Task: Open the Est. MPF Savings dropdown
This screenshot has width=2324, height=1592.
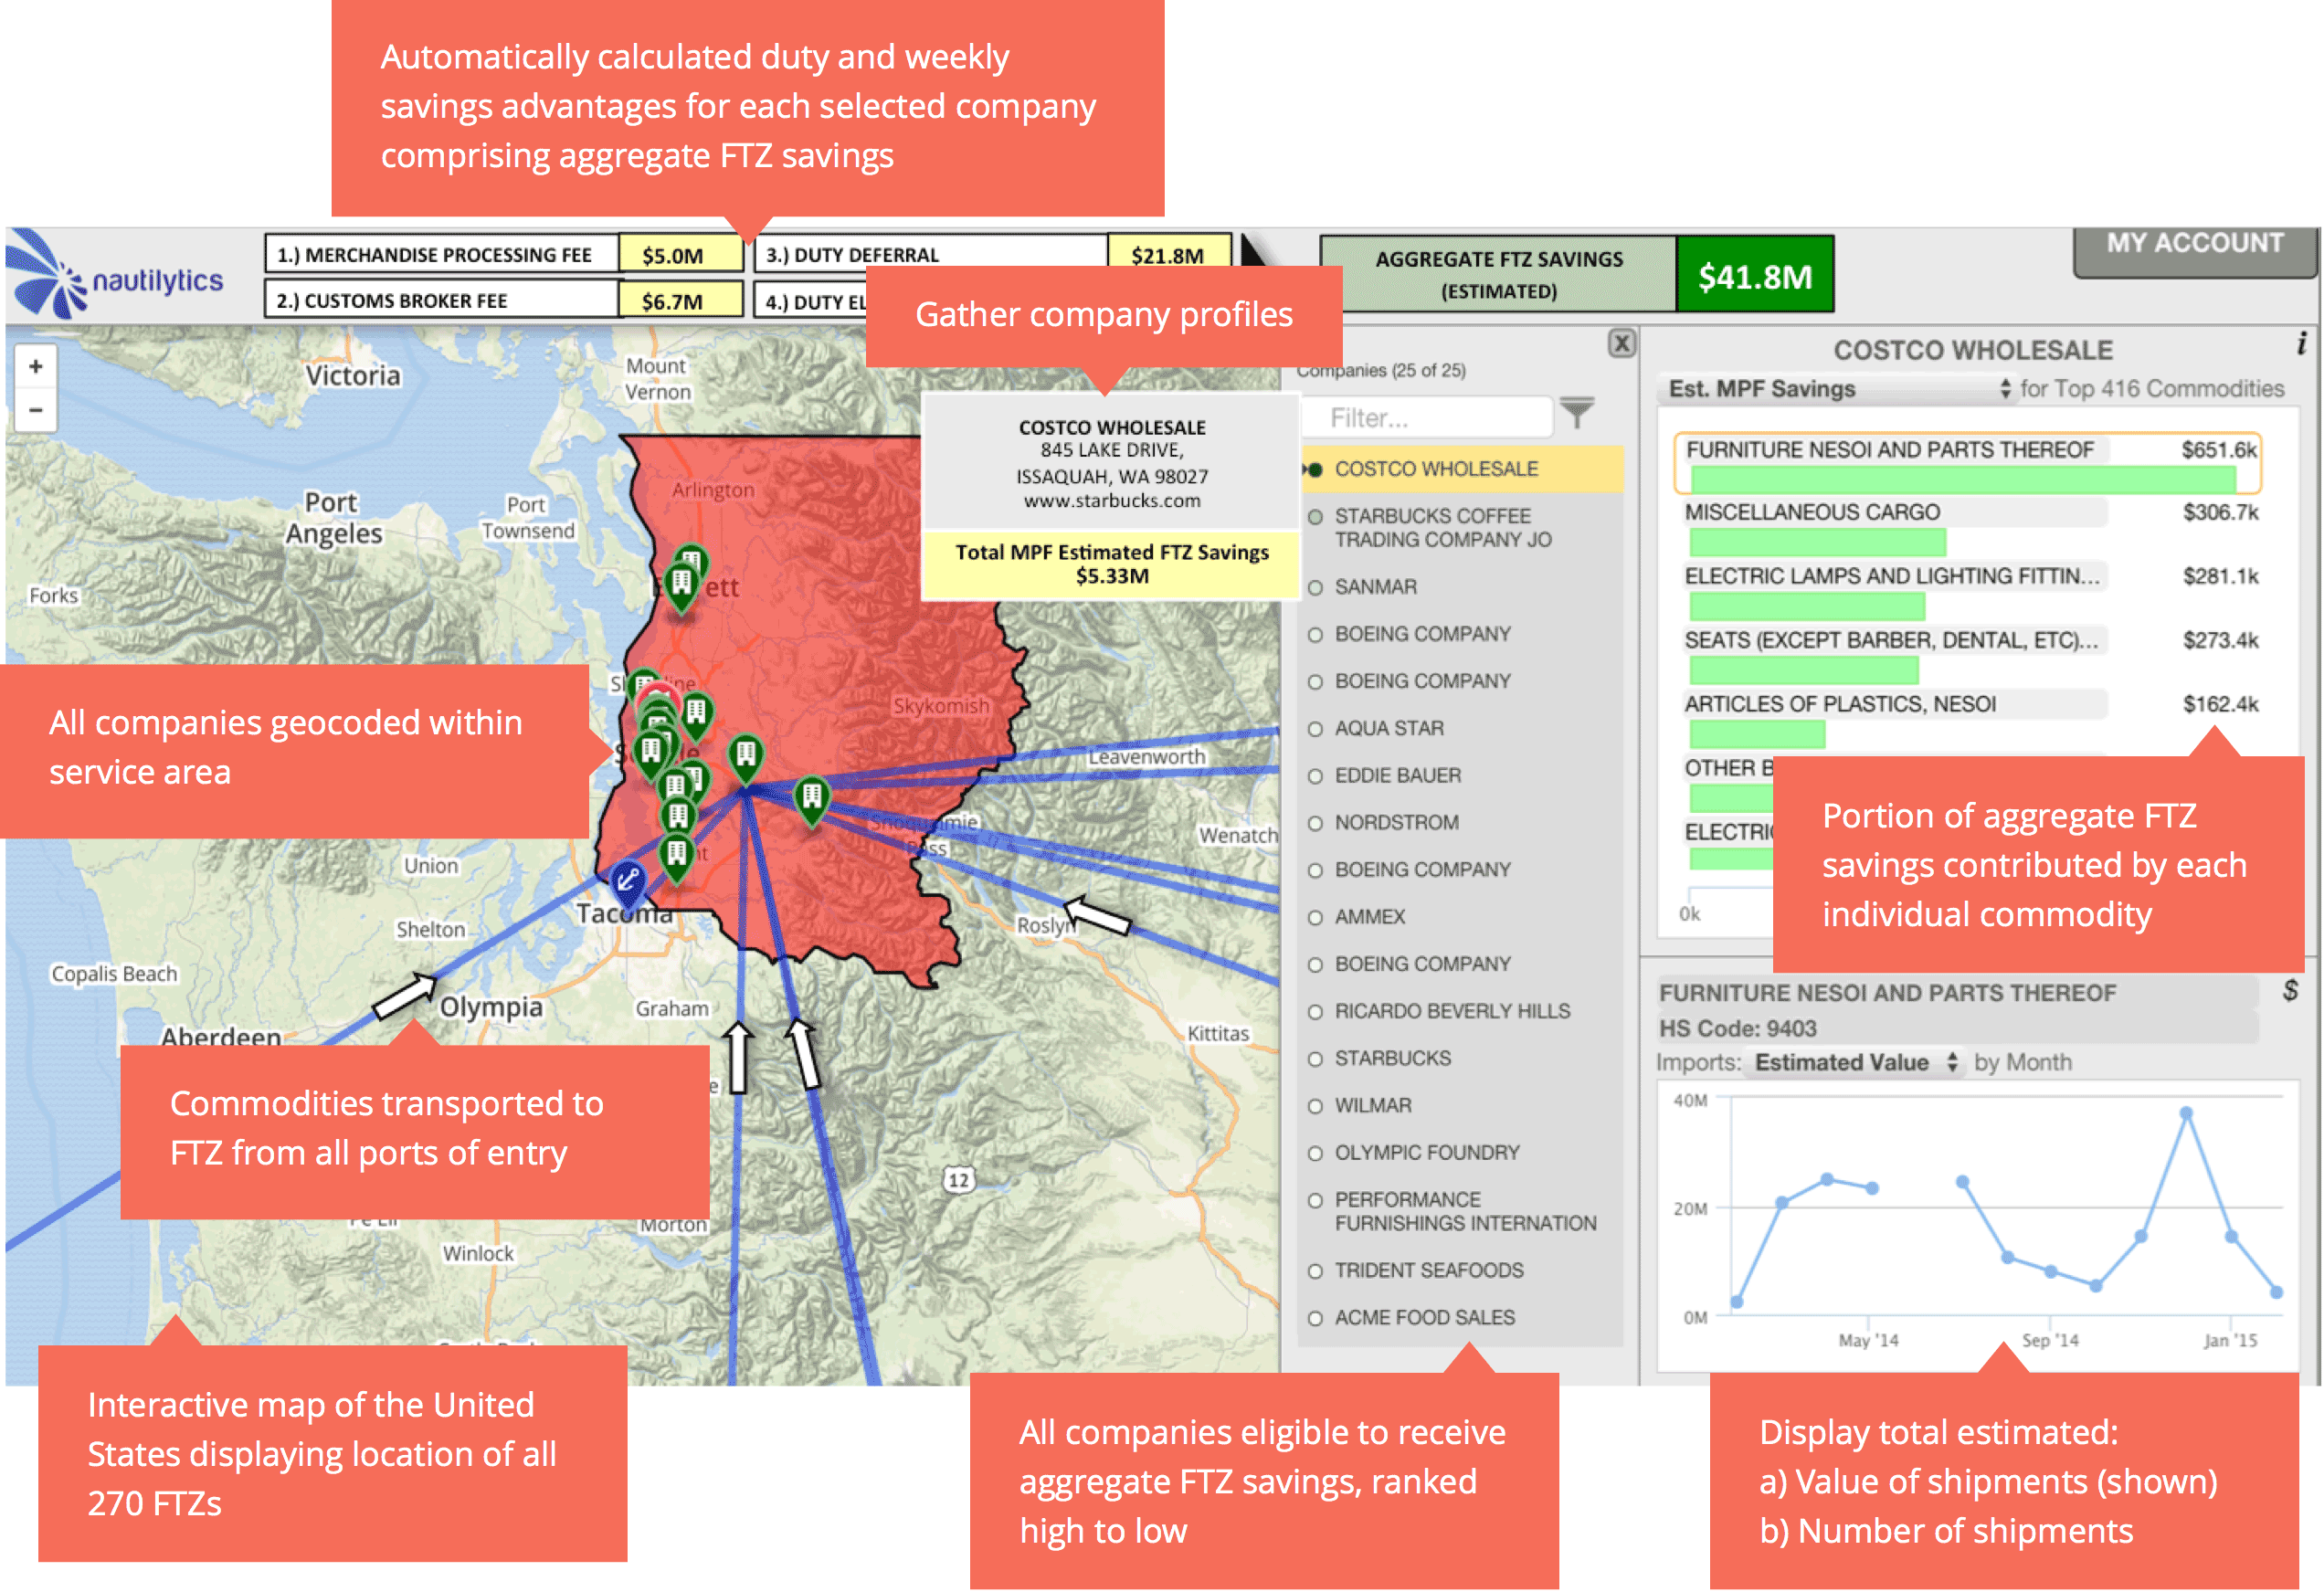Action: [1837, 389]
